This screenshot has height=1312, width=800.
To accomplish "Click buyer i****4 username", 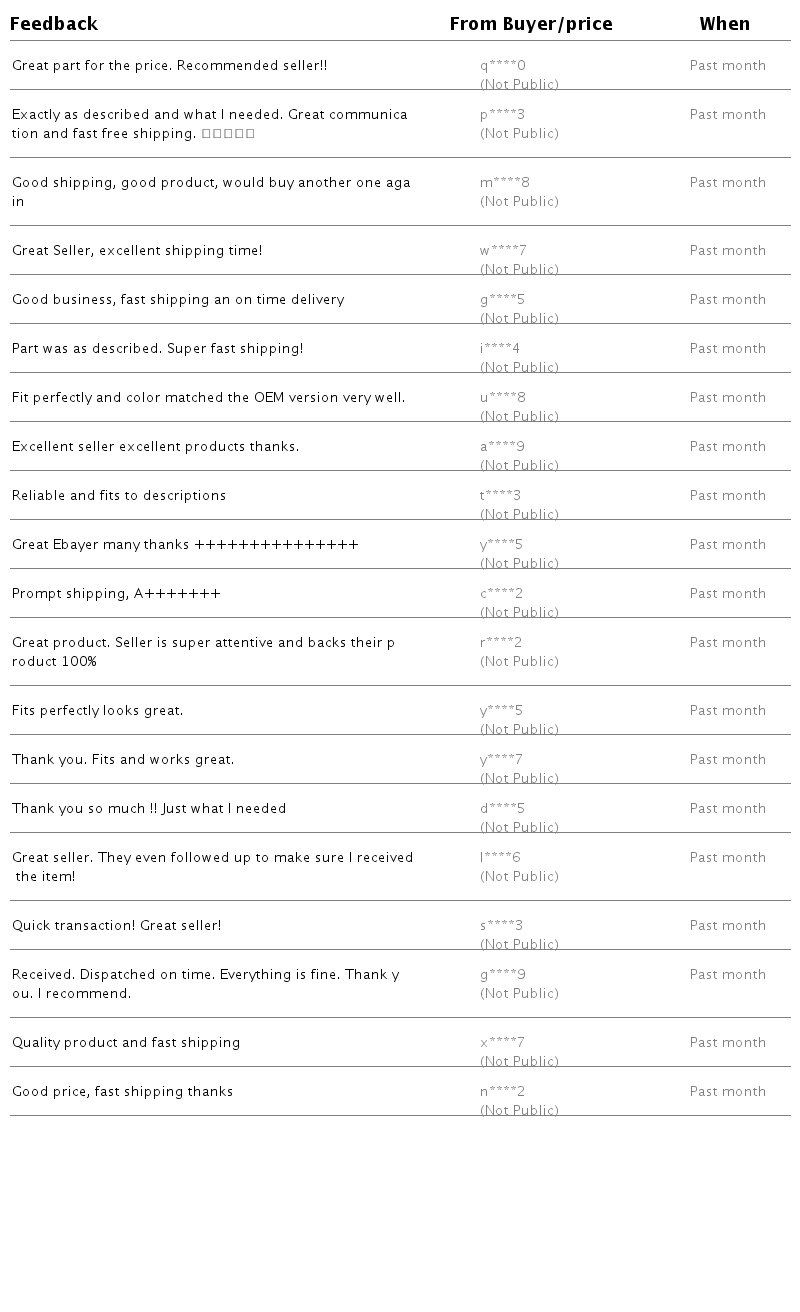I will tap(500, 349).
